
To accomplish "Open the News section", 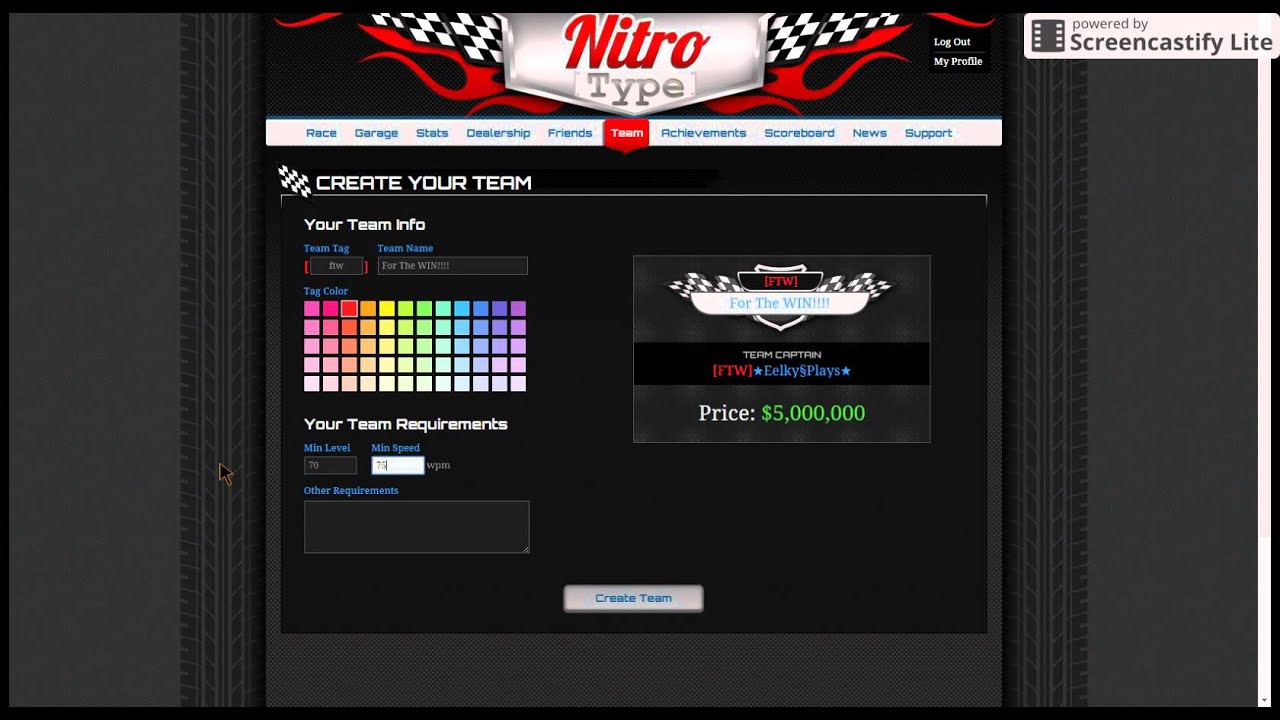I will (x=869, y=133).
